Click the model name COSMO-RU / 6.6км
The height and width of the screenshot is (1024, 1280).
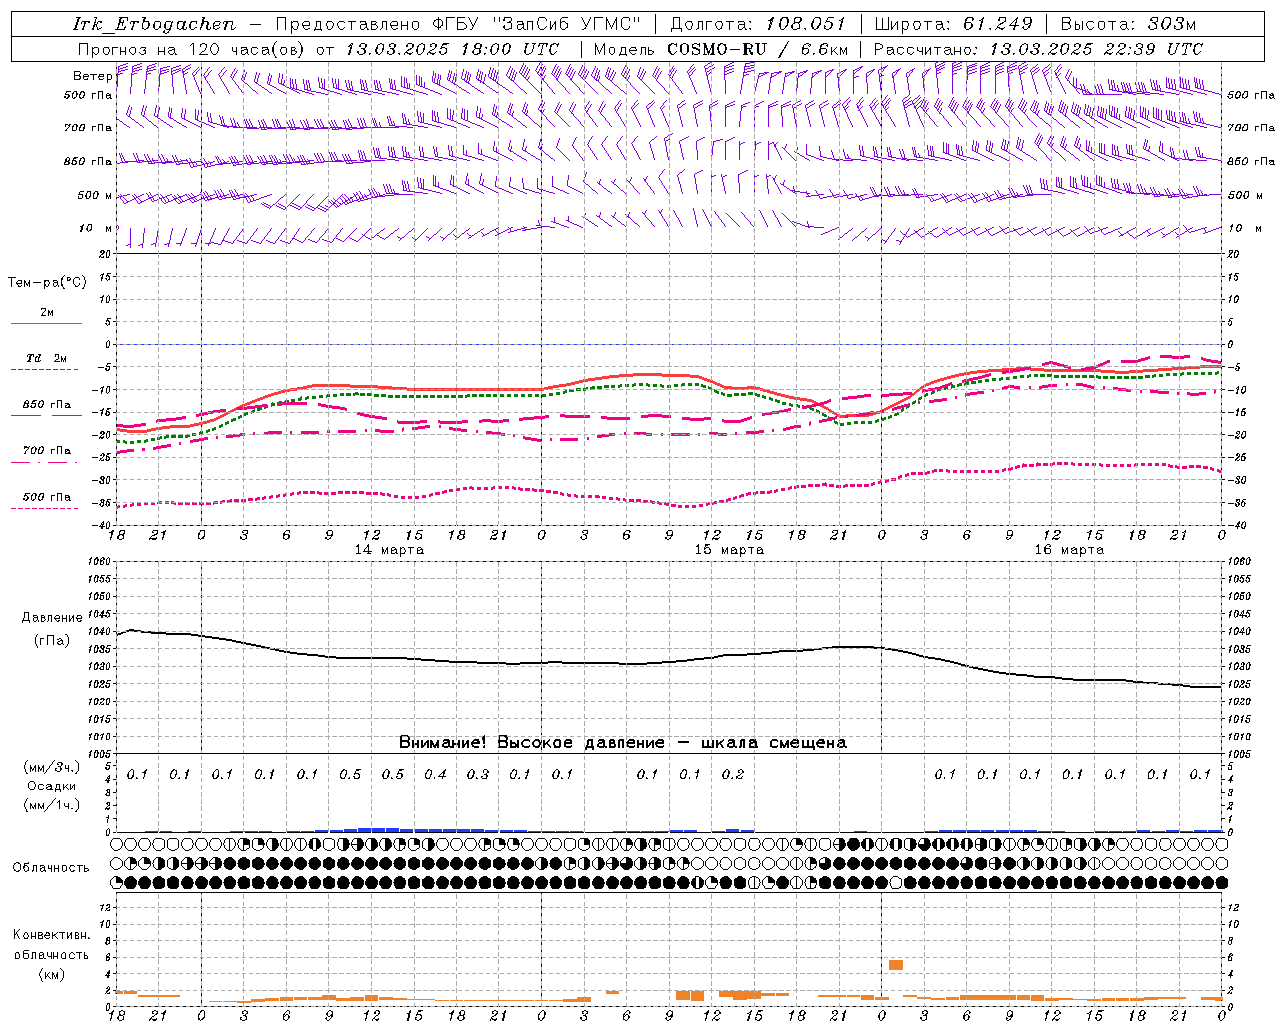pyautogui.click(x=758, y=49)
